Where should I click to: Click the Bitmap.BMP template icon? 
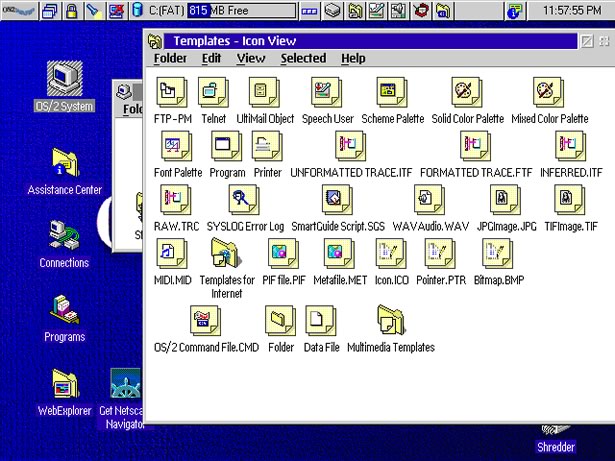click(x=498, y=255)
